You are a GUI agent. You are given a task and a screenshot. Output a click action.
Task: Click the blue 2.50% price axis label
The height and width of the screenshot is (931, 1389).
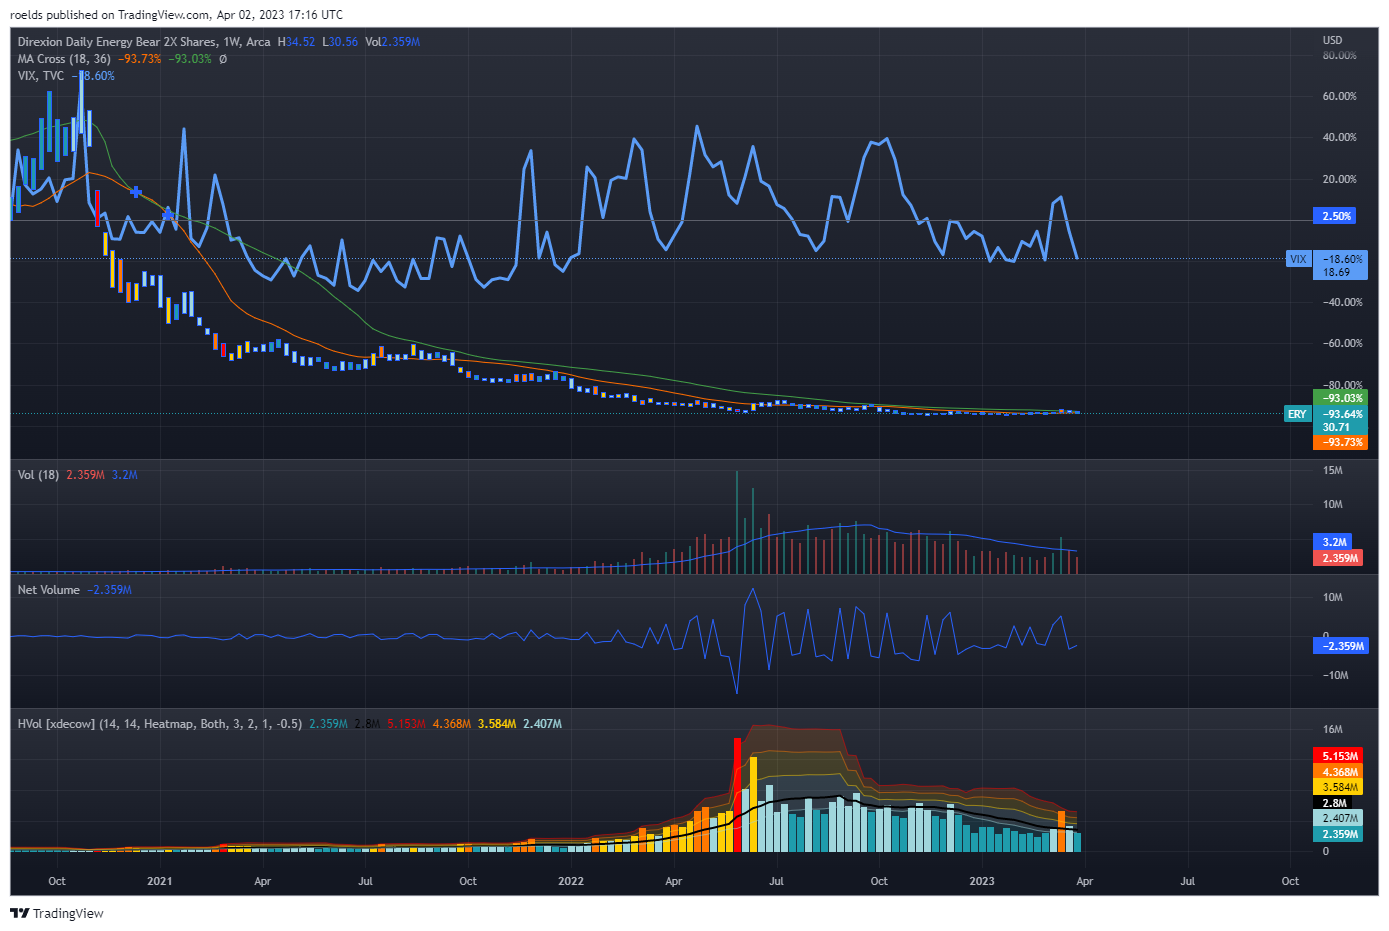click(x=1337, y=216)
